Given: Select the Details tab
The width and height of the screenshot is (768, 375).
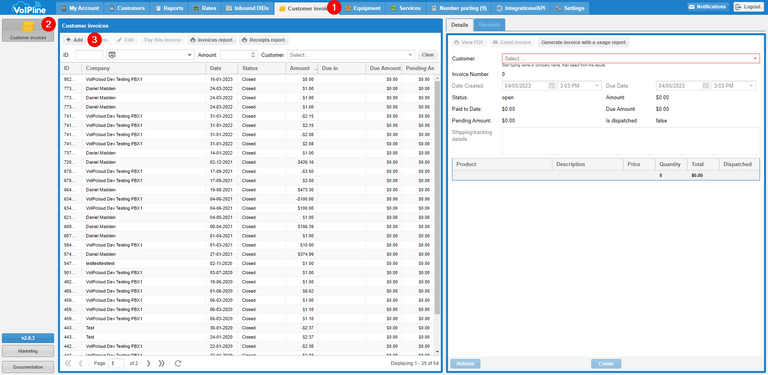Looking at the screenshot, I should click(459, 24).
